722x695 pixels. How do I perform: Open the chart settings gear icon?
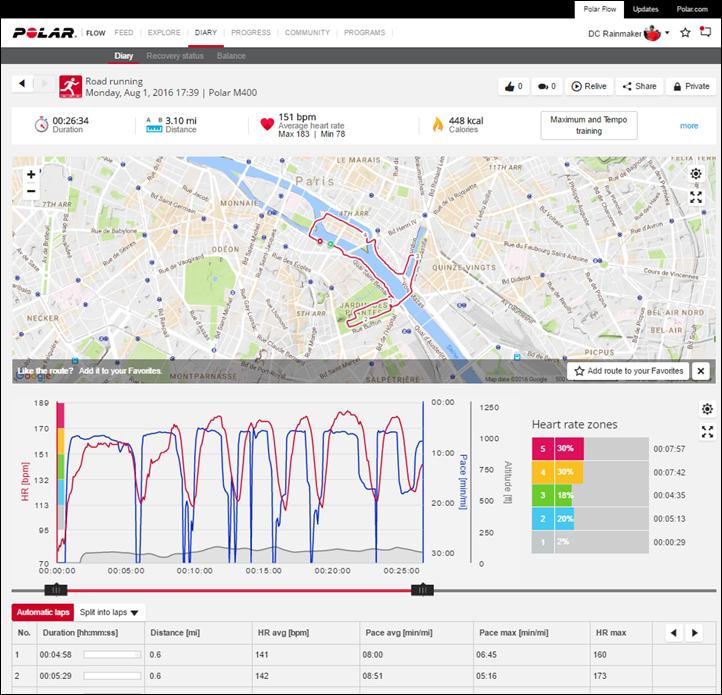707,409
